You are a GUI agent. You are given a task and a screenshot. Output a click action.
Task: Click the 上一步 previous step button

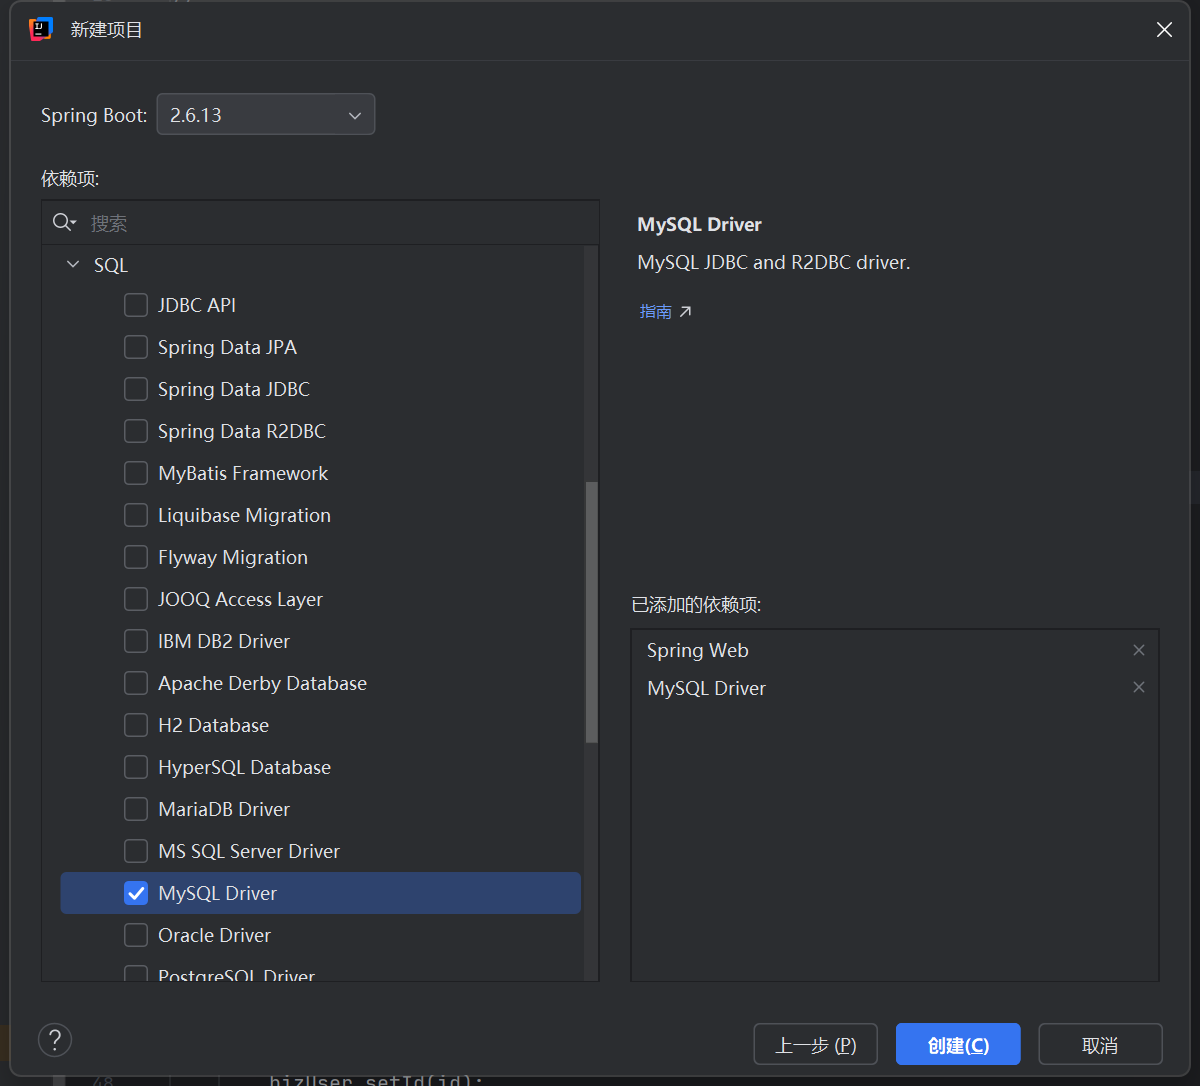tap(815, 1044)
